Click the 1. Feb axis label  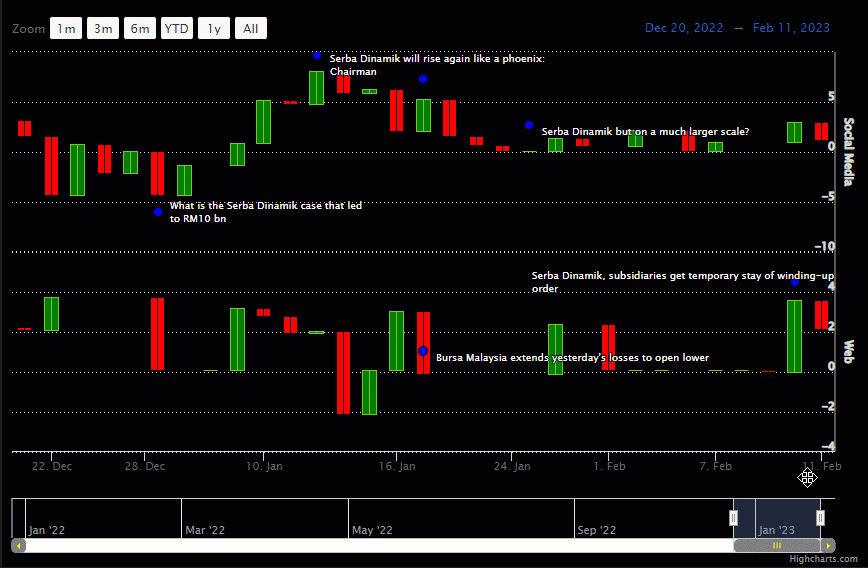tap(609, 466)
